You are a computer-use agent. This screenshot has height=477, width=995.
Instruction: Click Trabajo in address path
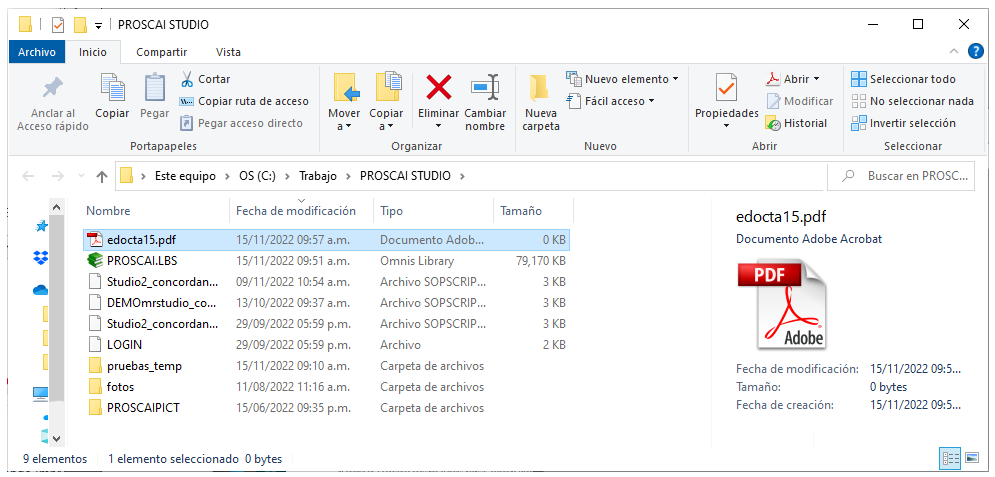(x=318, y=176)
